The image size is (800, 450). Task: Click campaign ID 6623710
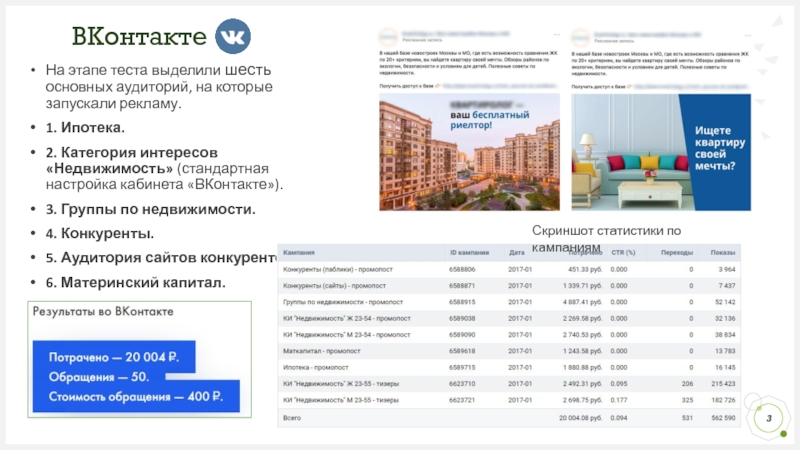[462, 384]
